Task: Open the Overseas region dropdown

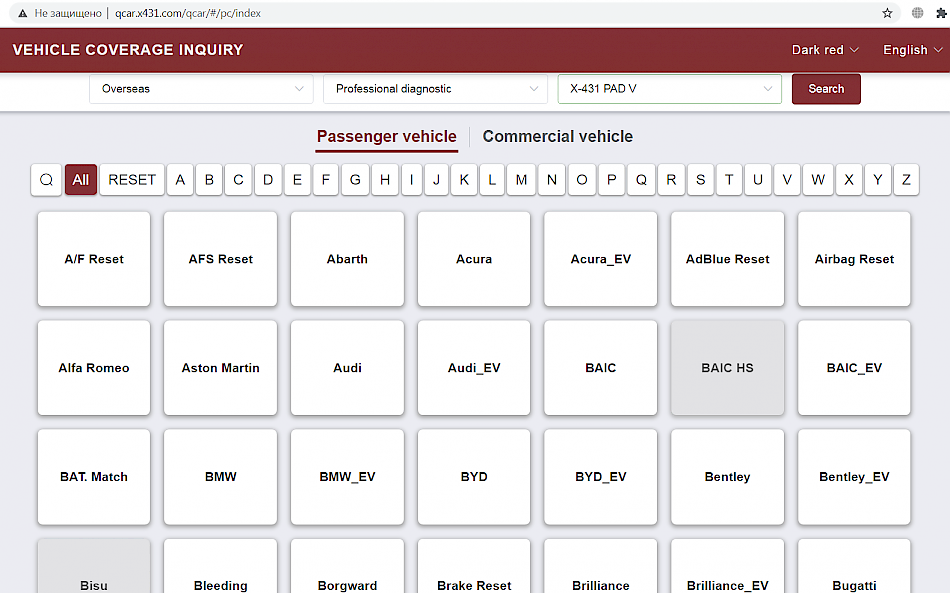Action: [x=201, y=89]
